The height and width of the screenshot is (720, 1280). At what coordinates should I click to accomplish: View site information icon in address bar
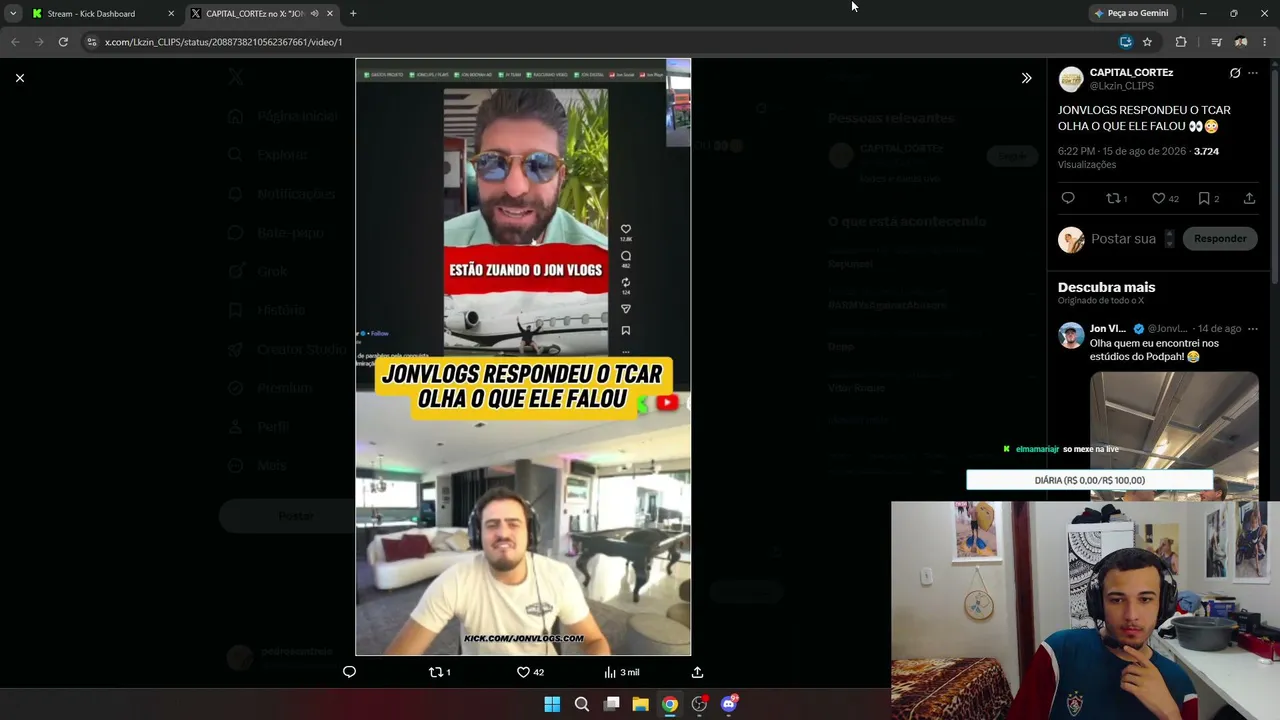click(92, 42)
